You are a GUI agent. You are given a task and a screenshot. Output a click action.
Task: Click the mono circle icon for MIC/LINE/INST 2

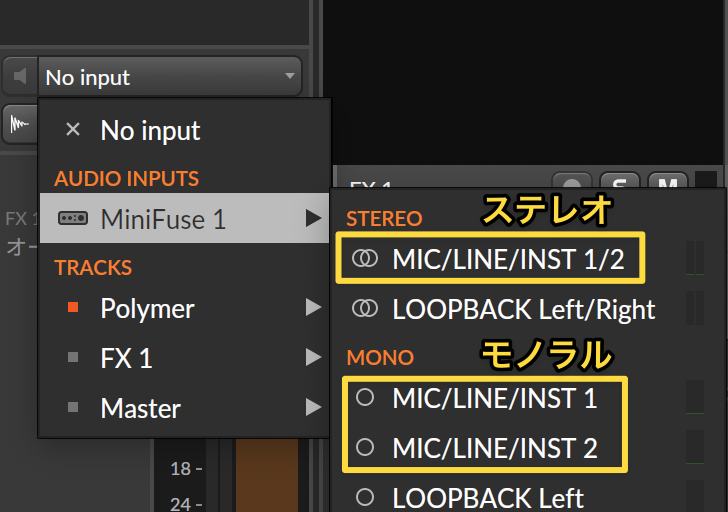(365, 447)
